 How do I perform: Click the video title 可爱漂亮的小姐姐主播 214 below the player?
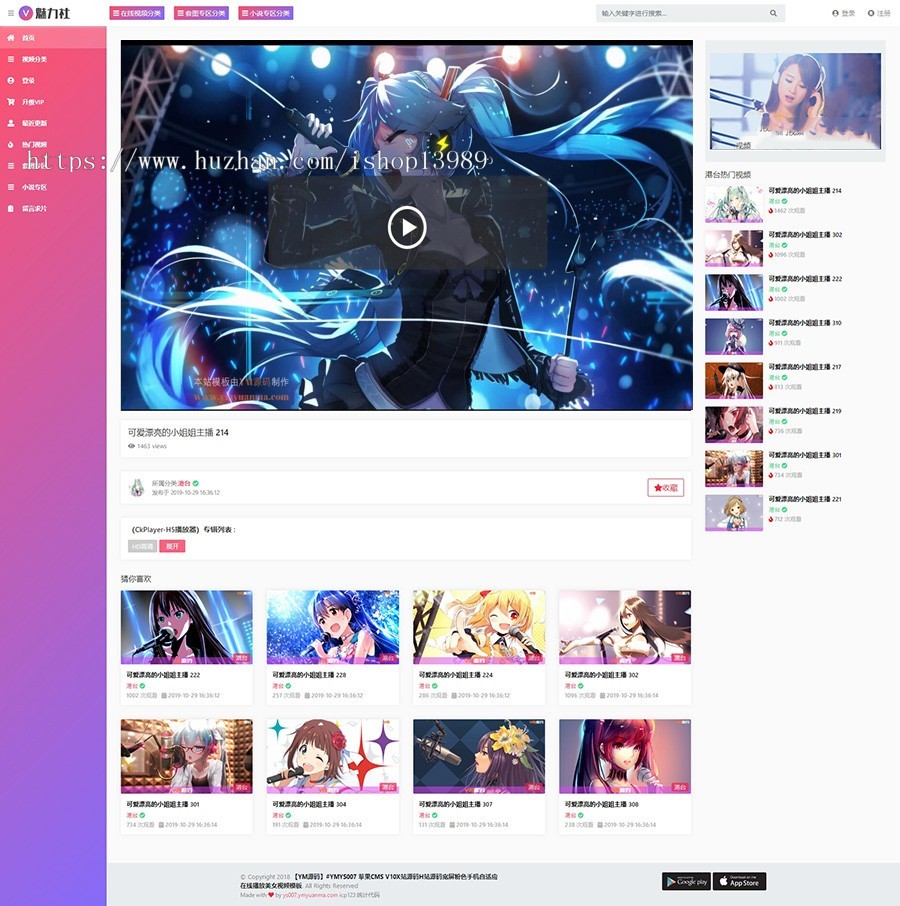tap(178, 432)
